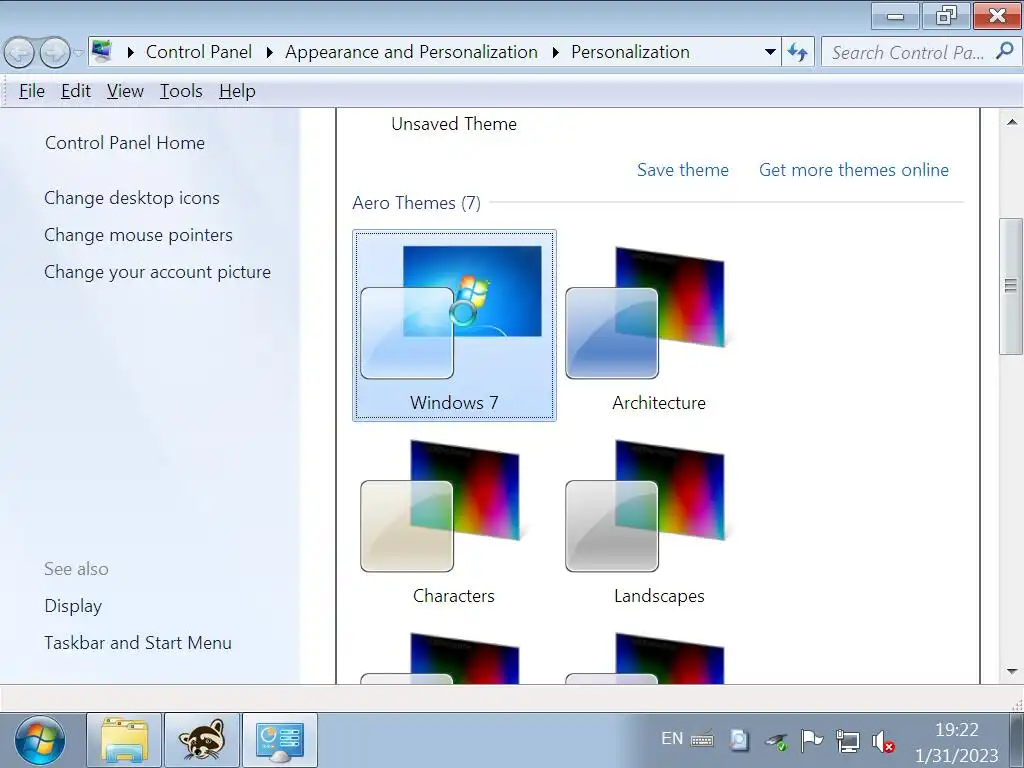Viewport: 1024px width, 768px height.
Task: Click the keyboard icon in tray
Action: [x=702, y=740]
